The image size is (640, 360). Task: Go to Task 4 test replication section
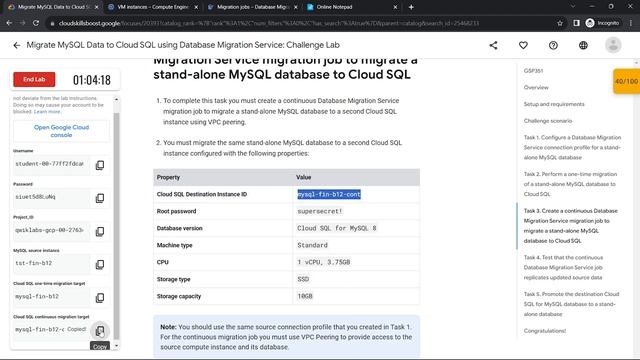(x=563, y=267)
